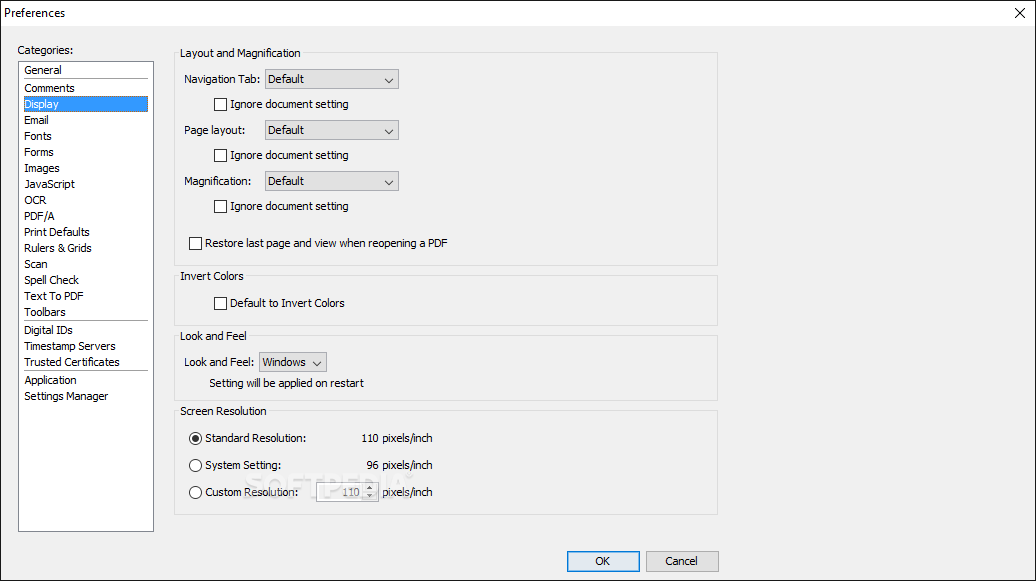Select the Application category
1036x581 pixels.
tap(50, 380)
